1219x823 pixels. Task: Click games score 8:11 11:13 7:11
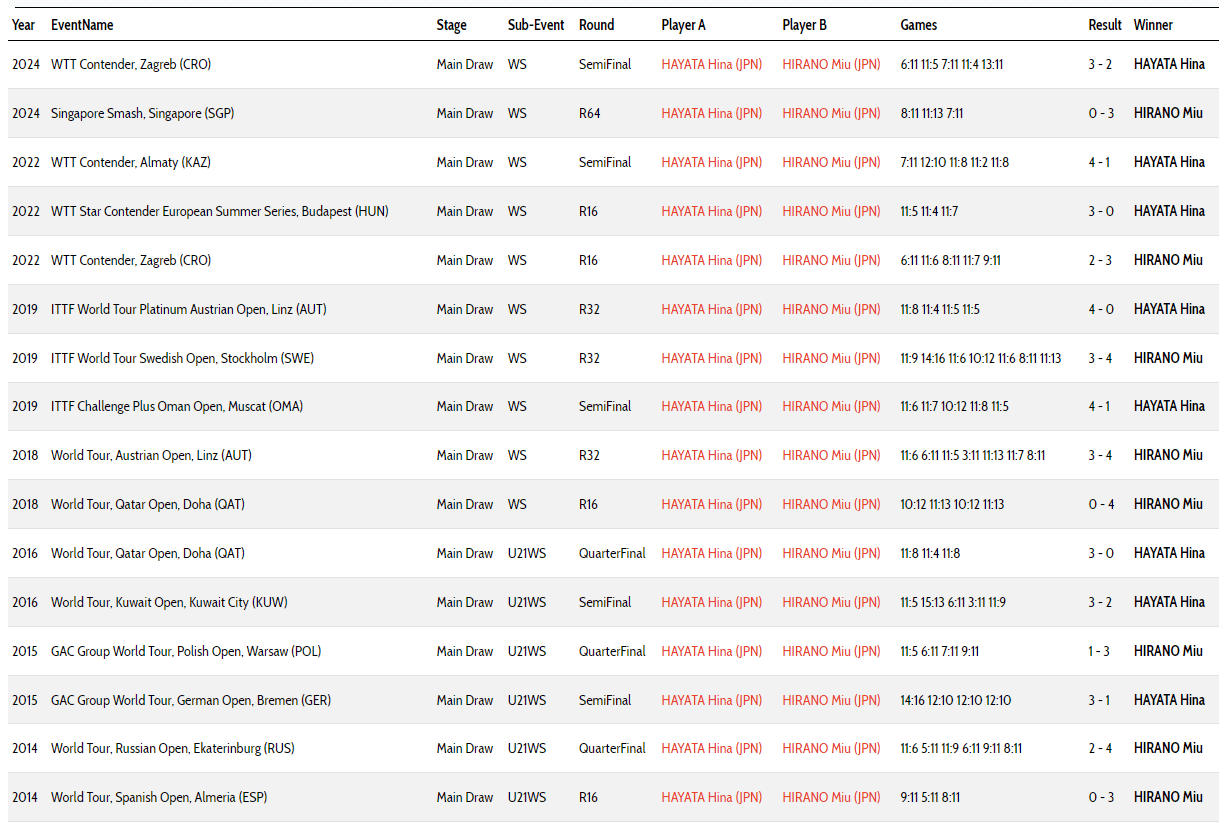pos(932,113)
